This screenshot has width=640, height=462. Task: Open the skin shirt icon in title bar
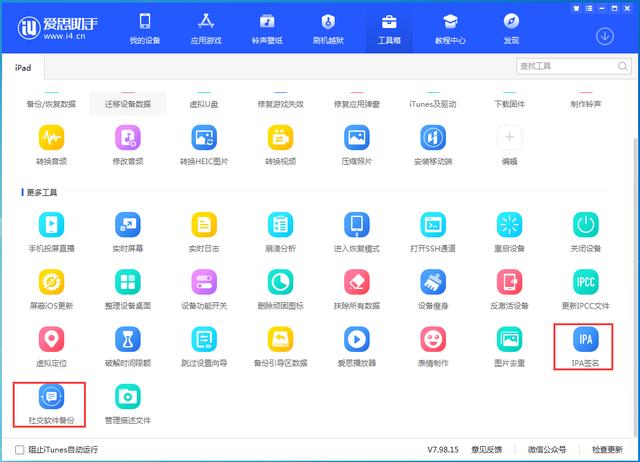(x=576, y=8)
